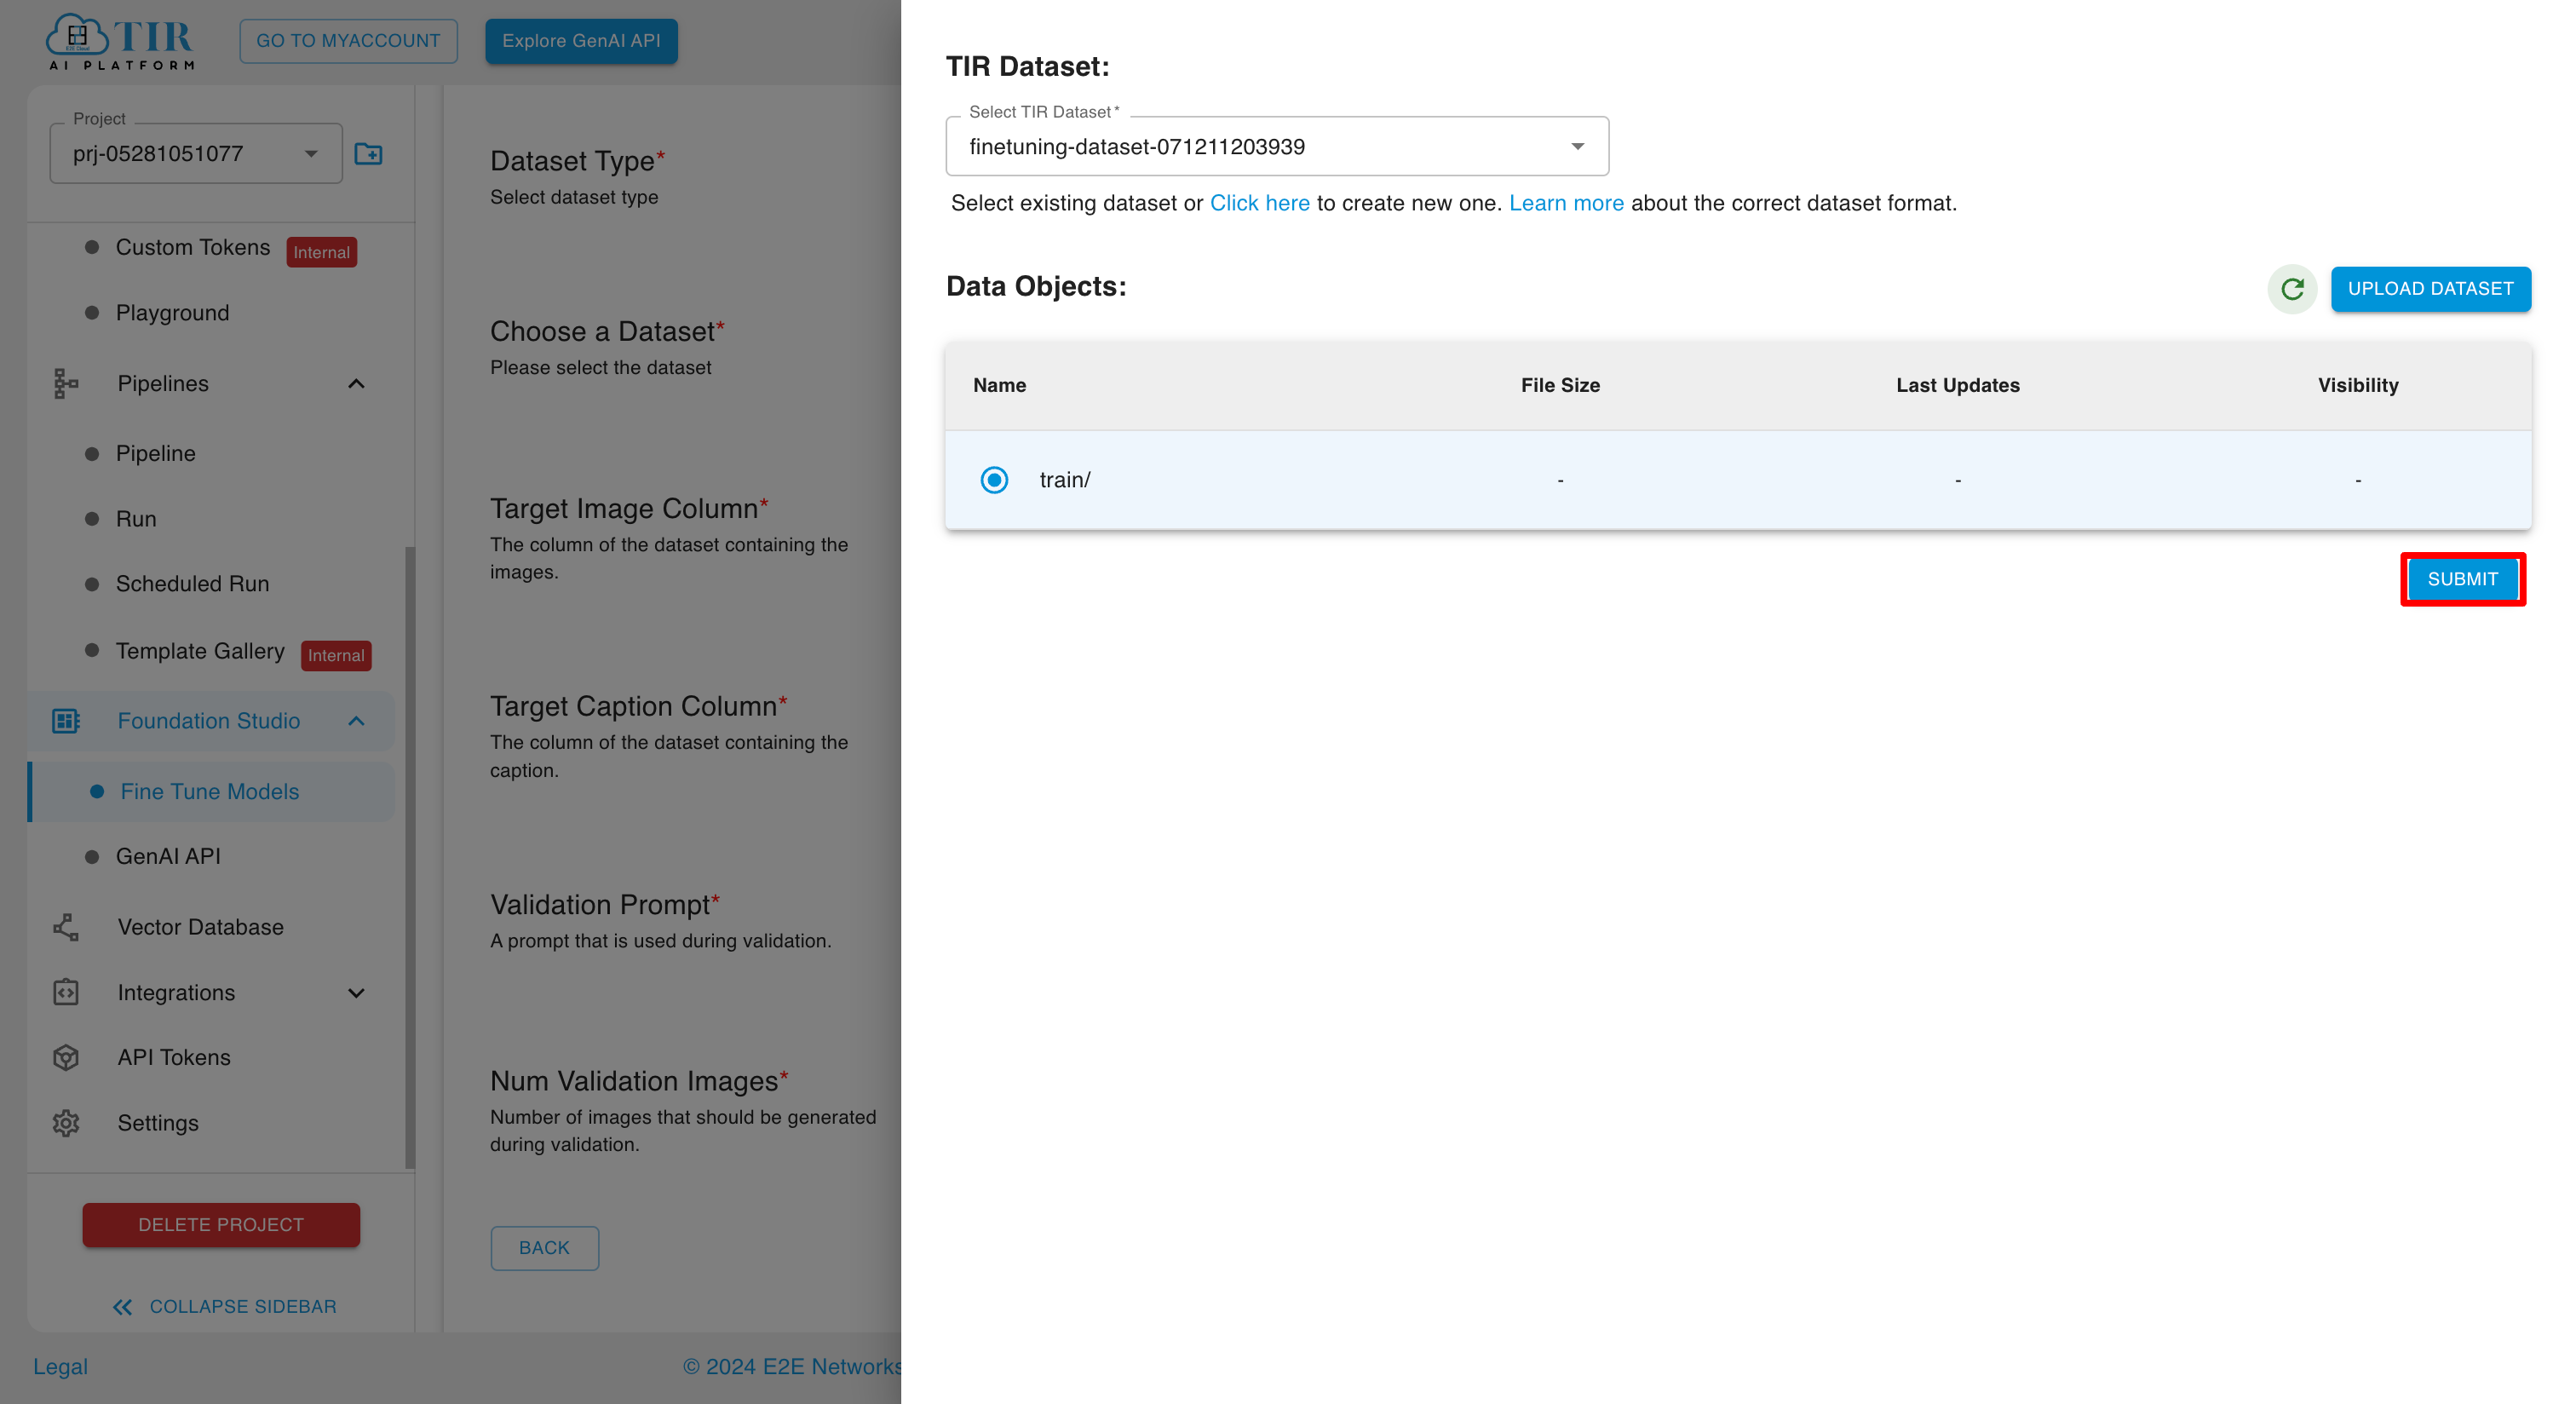Refresh the data objects list

click(2292, 289)
